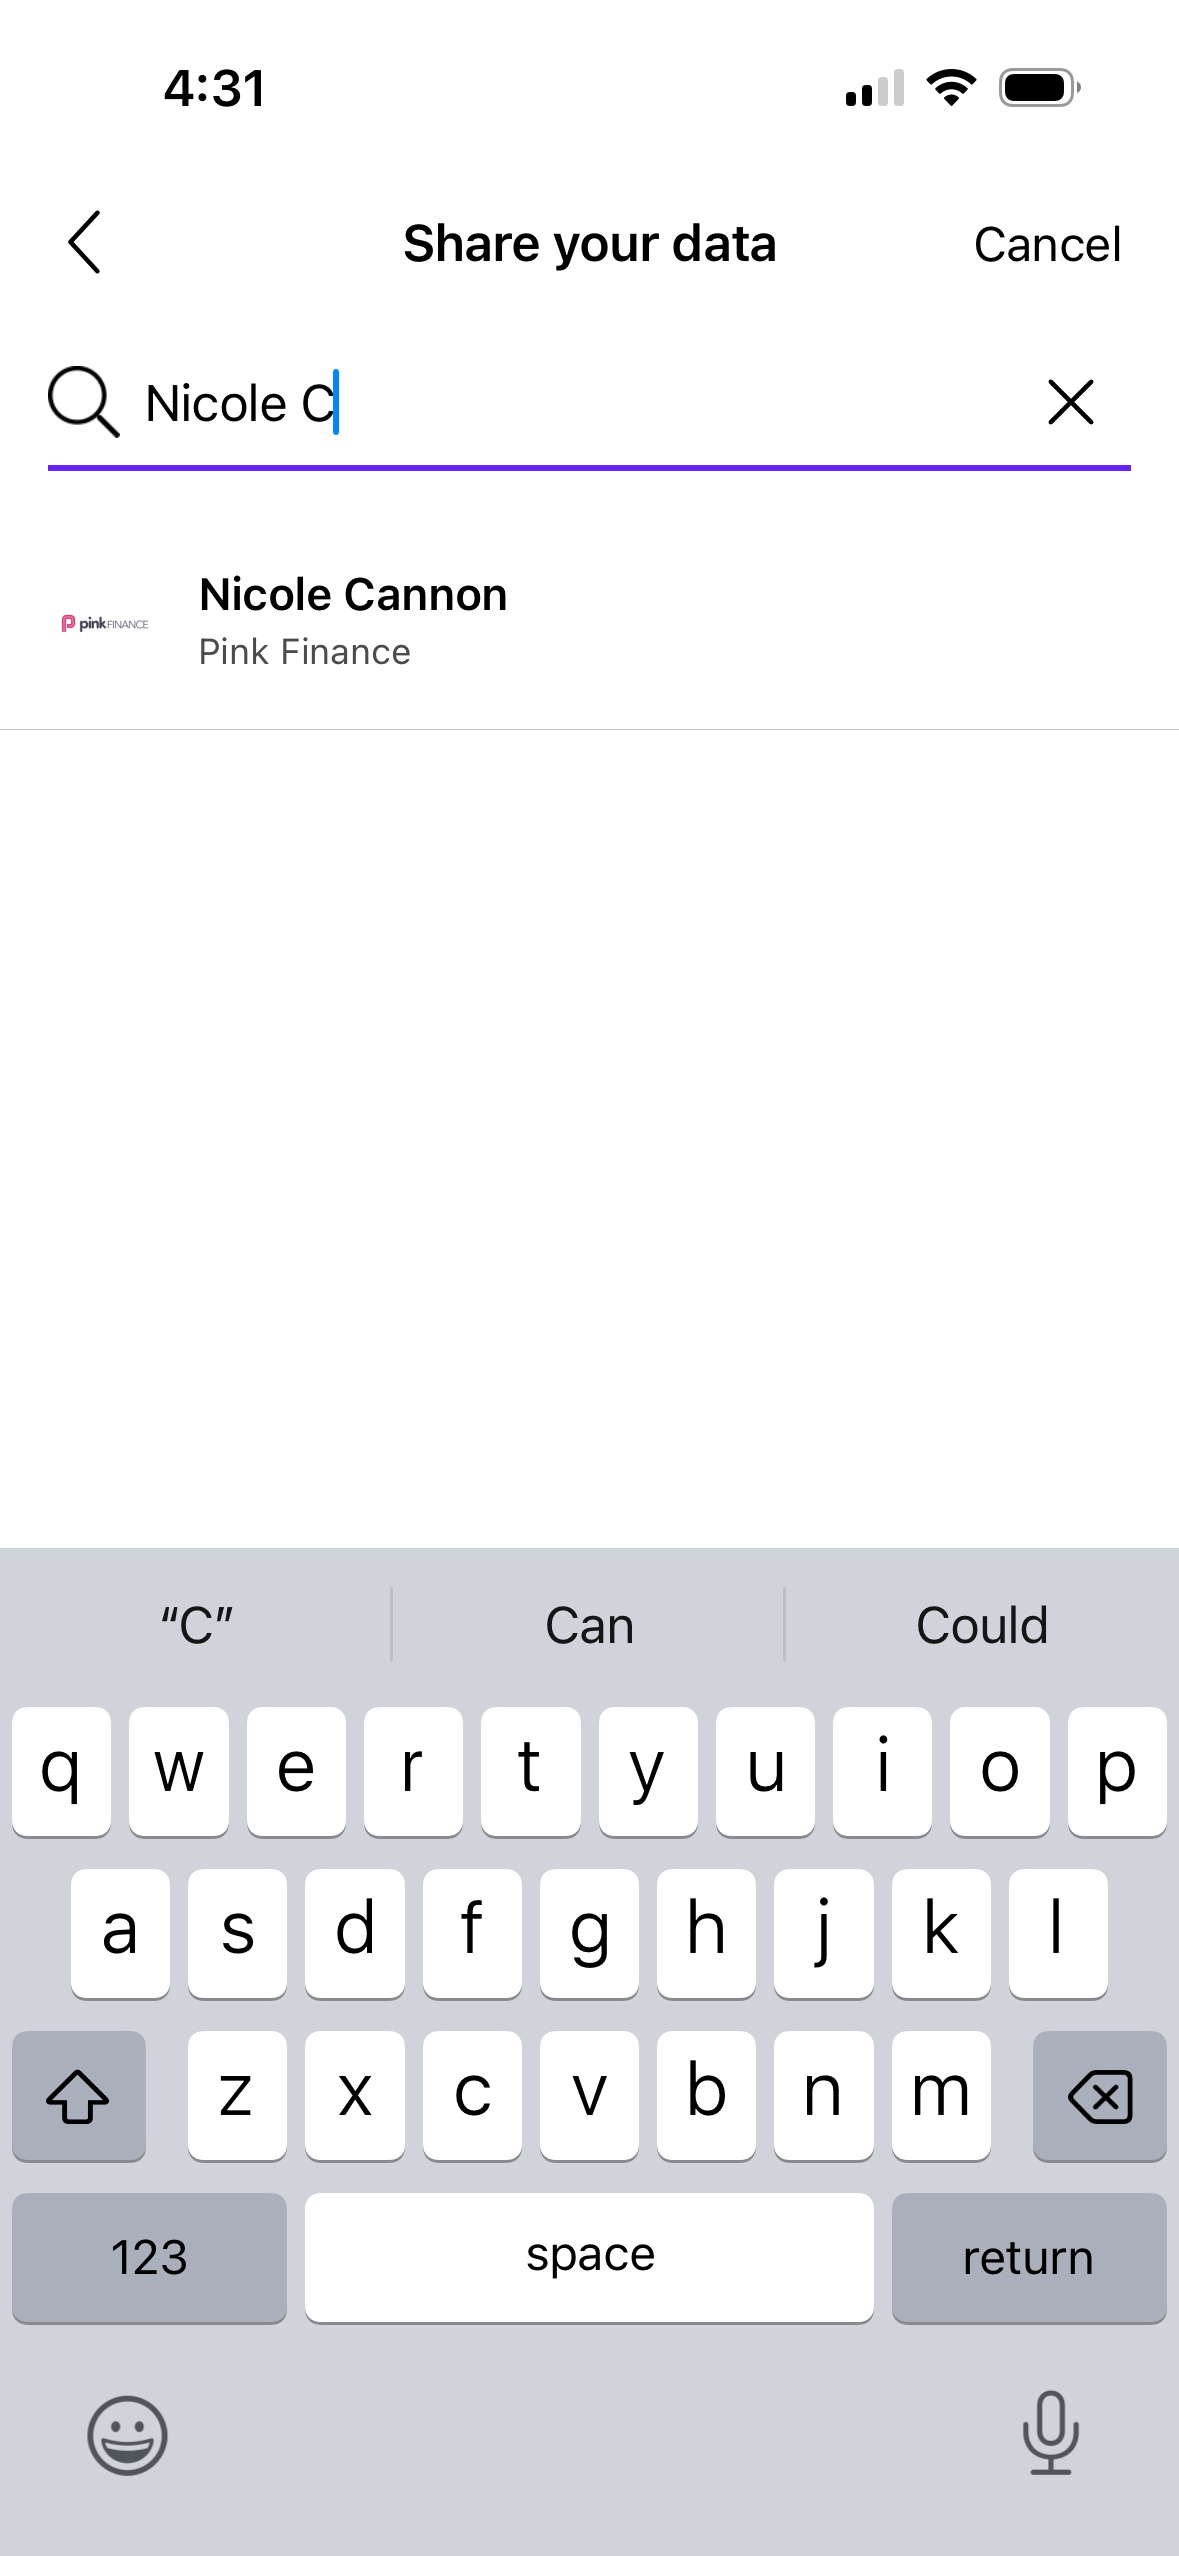Tap the search input field
The width and height of the screenshot is (1179, 2556).
580,404
